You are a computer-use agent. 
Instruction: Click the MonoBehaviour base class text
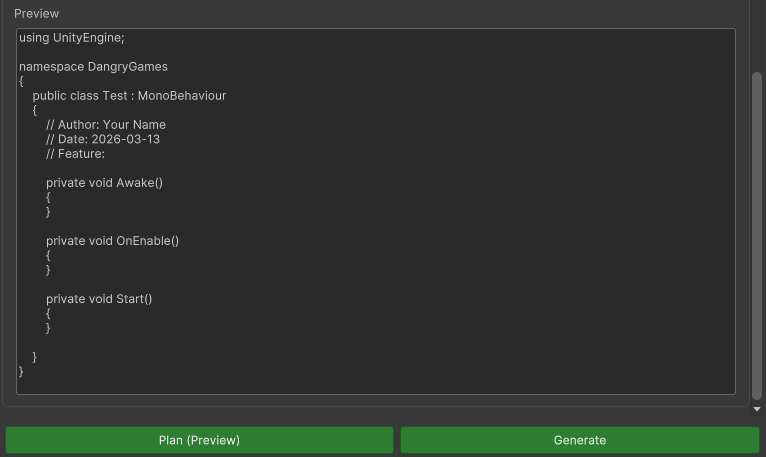(x=182, y=96)
